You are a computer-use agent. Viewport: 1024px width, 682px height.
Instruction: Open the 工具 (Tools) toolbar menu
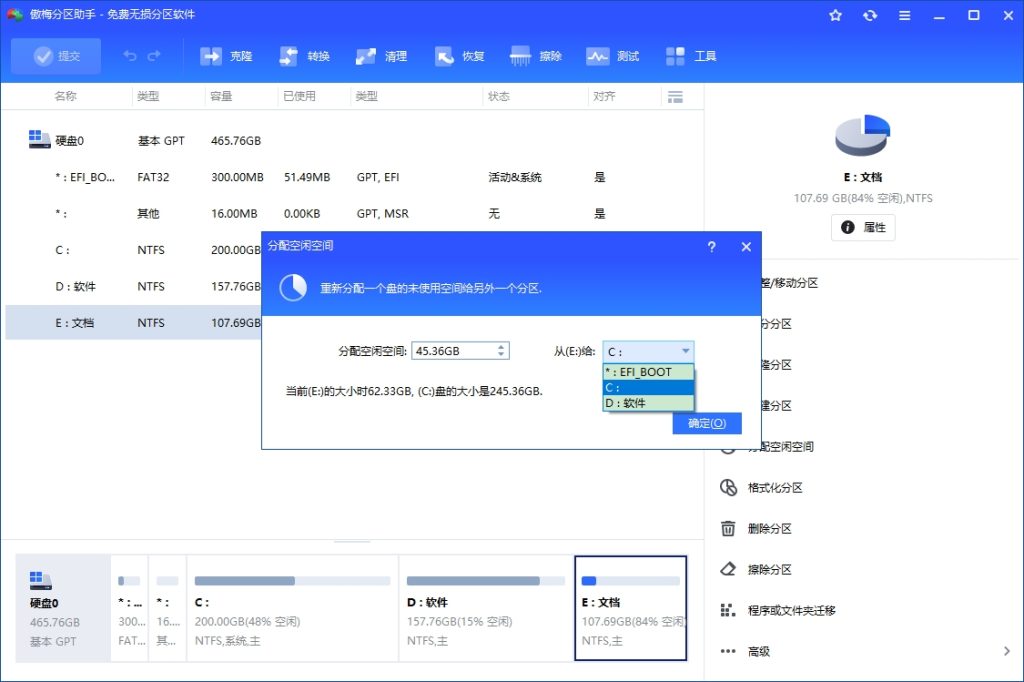tap(690, 56)
